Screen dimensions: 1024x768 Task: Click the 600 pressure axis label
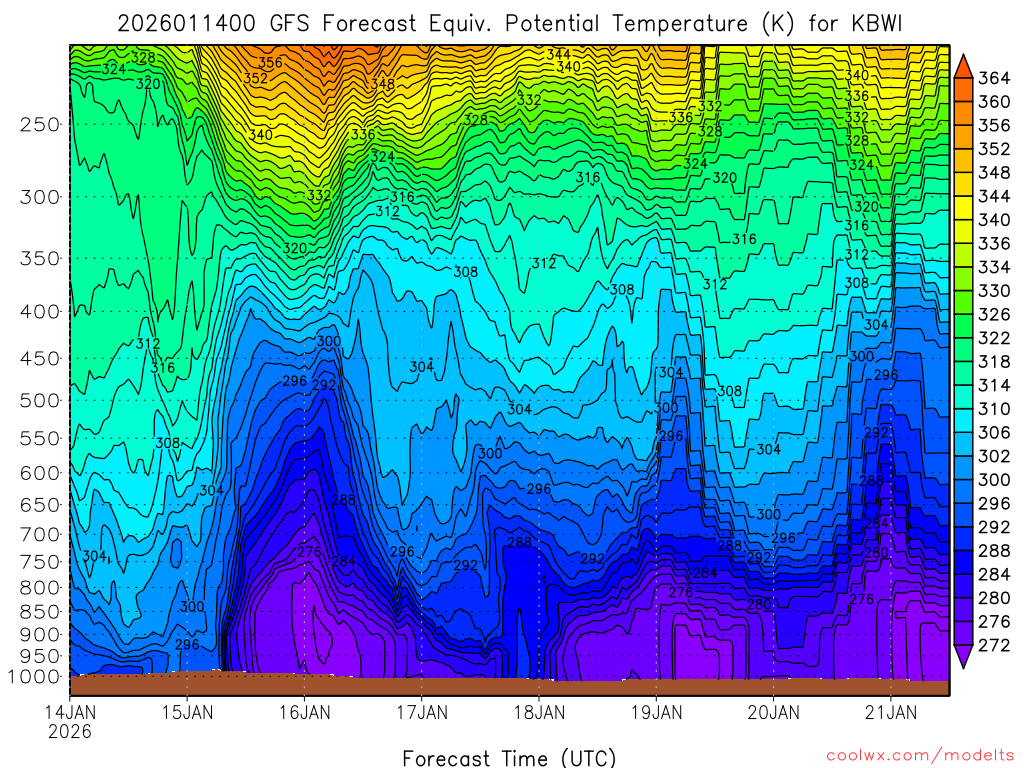(x=39, y=473)
